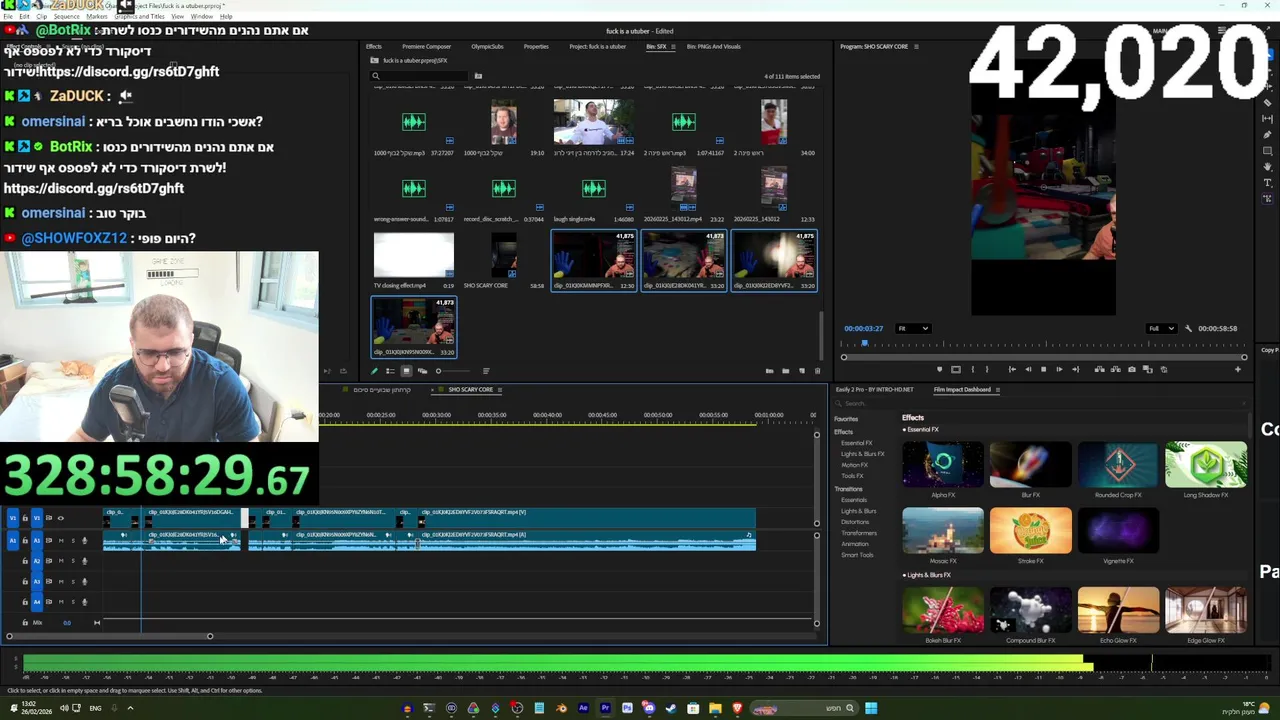
Task: Step back one frame in Program monitor
Action: (1028, 370)
